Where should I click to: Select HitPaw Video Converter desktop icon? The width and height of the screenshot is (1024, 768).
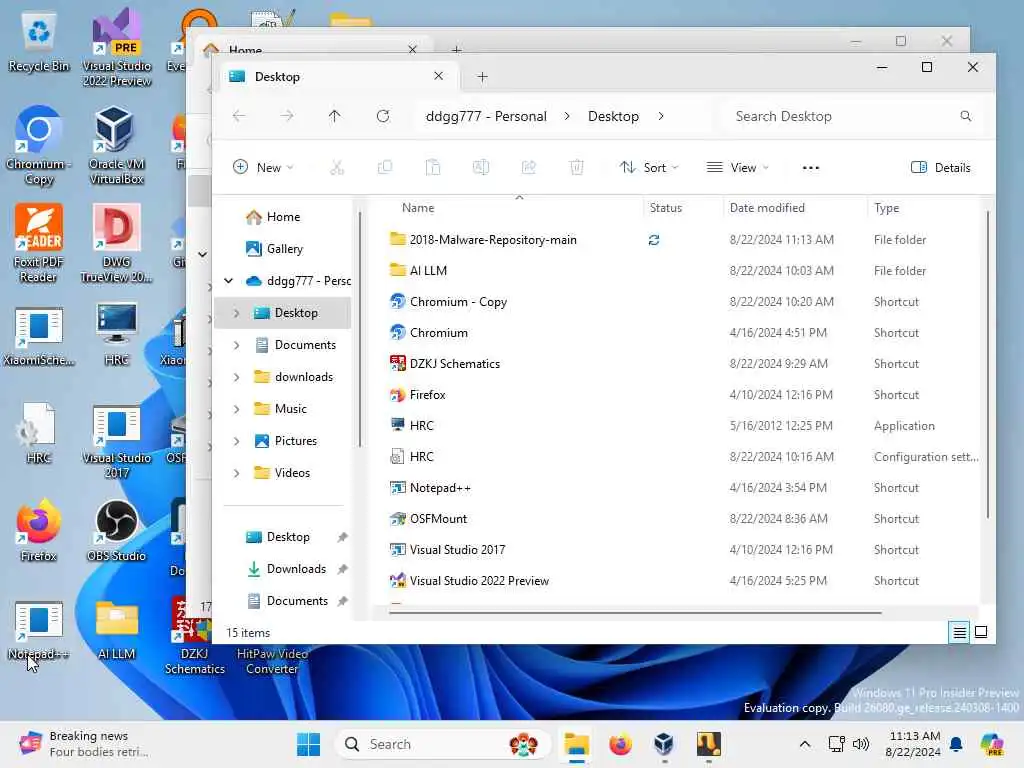tap(272, 661)
